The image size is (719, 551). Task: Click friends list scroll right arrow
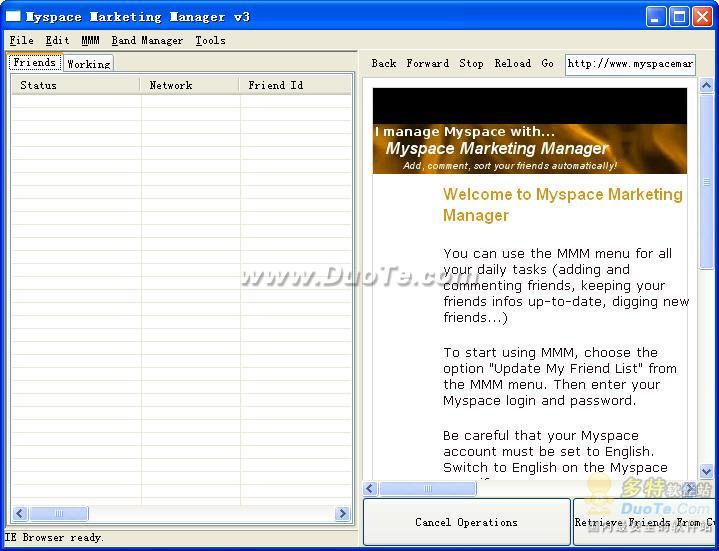point(342,513)
